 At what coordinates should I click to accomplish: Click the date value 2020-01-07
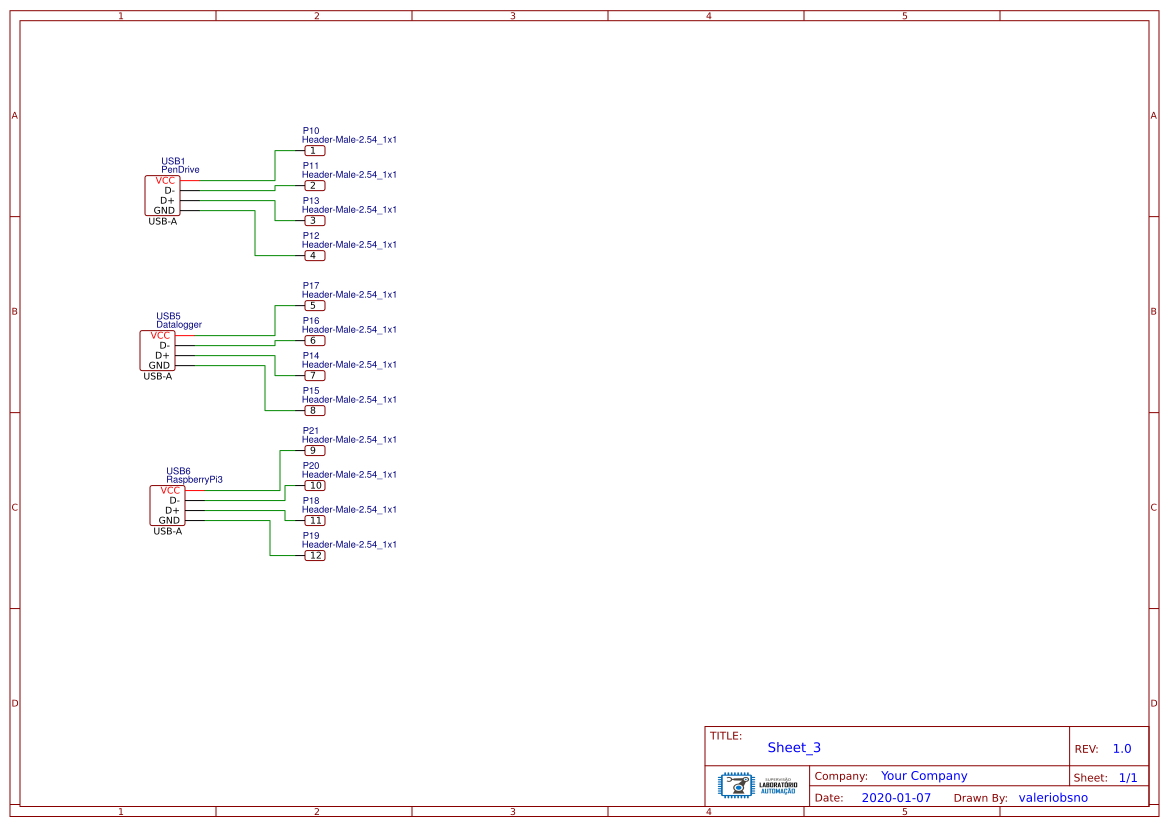(896, 798)
